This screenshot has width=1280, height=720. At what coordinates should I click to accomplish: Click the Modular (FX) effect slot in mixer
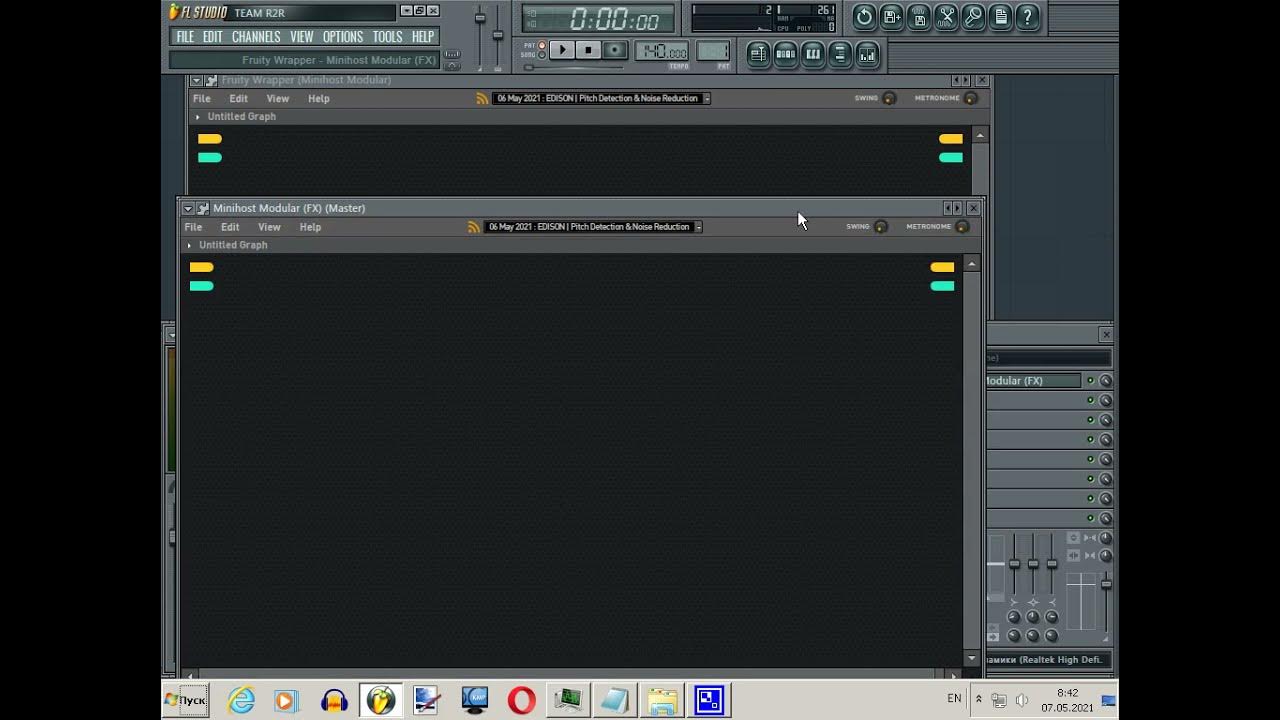point(1033,381)
